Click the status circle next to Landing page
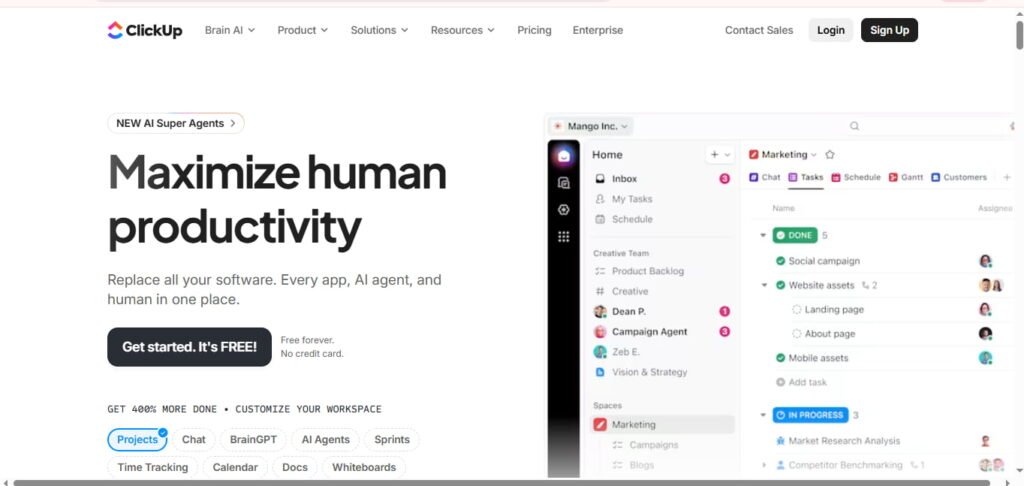The image size is (1024, 486). coord(796,310)
